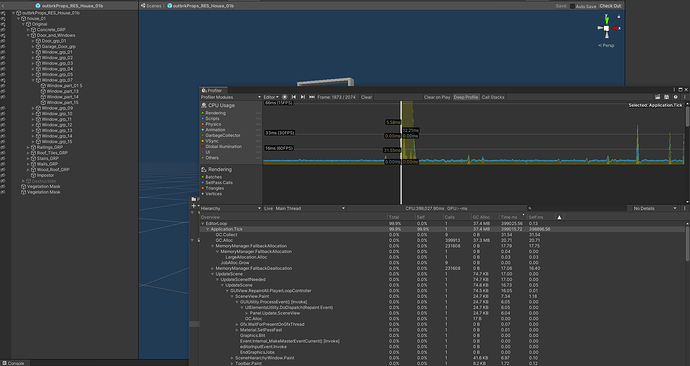Click the Save button in Scene view
The height and width of the screenshot is (366, 690).
coord(561,6)
